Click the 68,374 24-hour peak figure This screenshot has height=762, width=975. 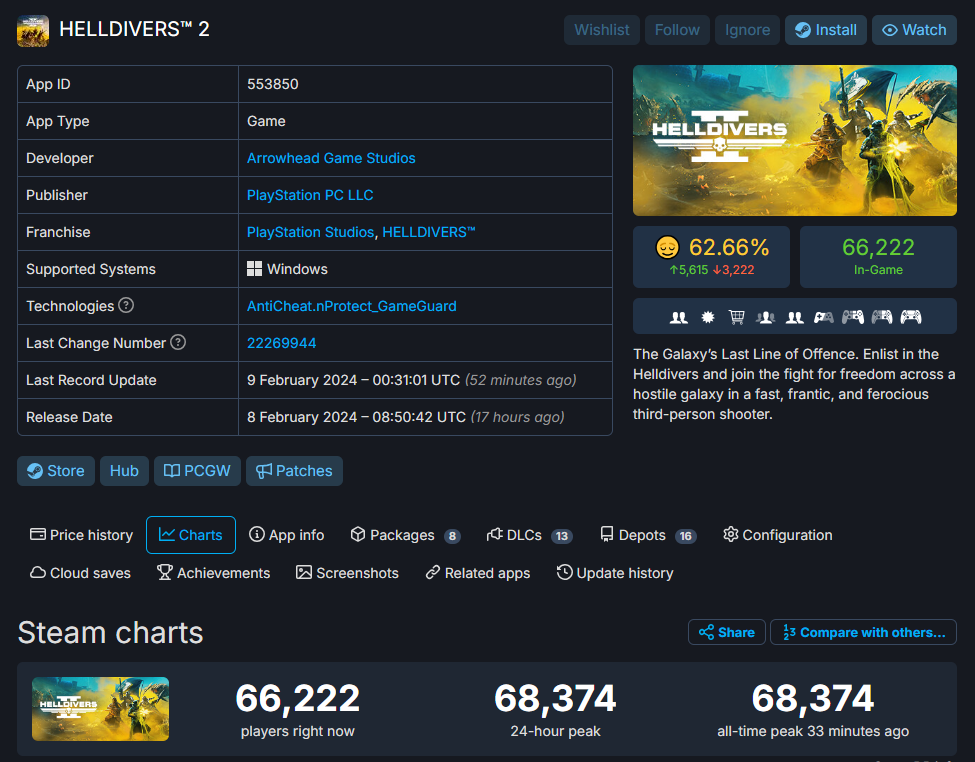(555, 698)
